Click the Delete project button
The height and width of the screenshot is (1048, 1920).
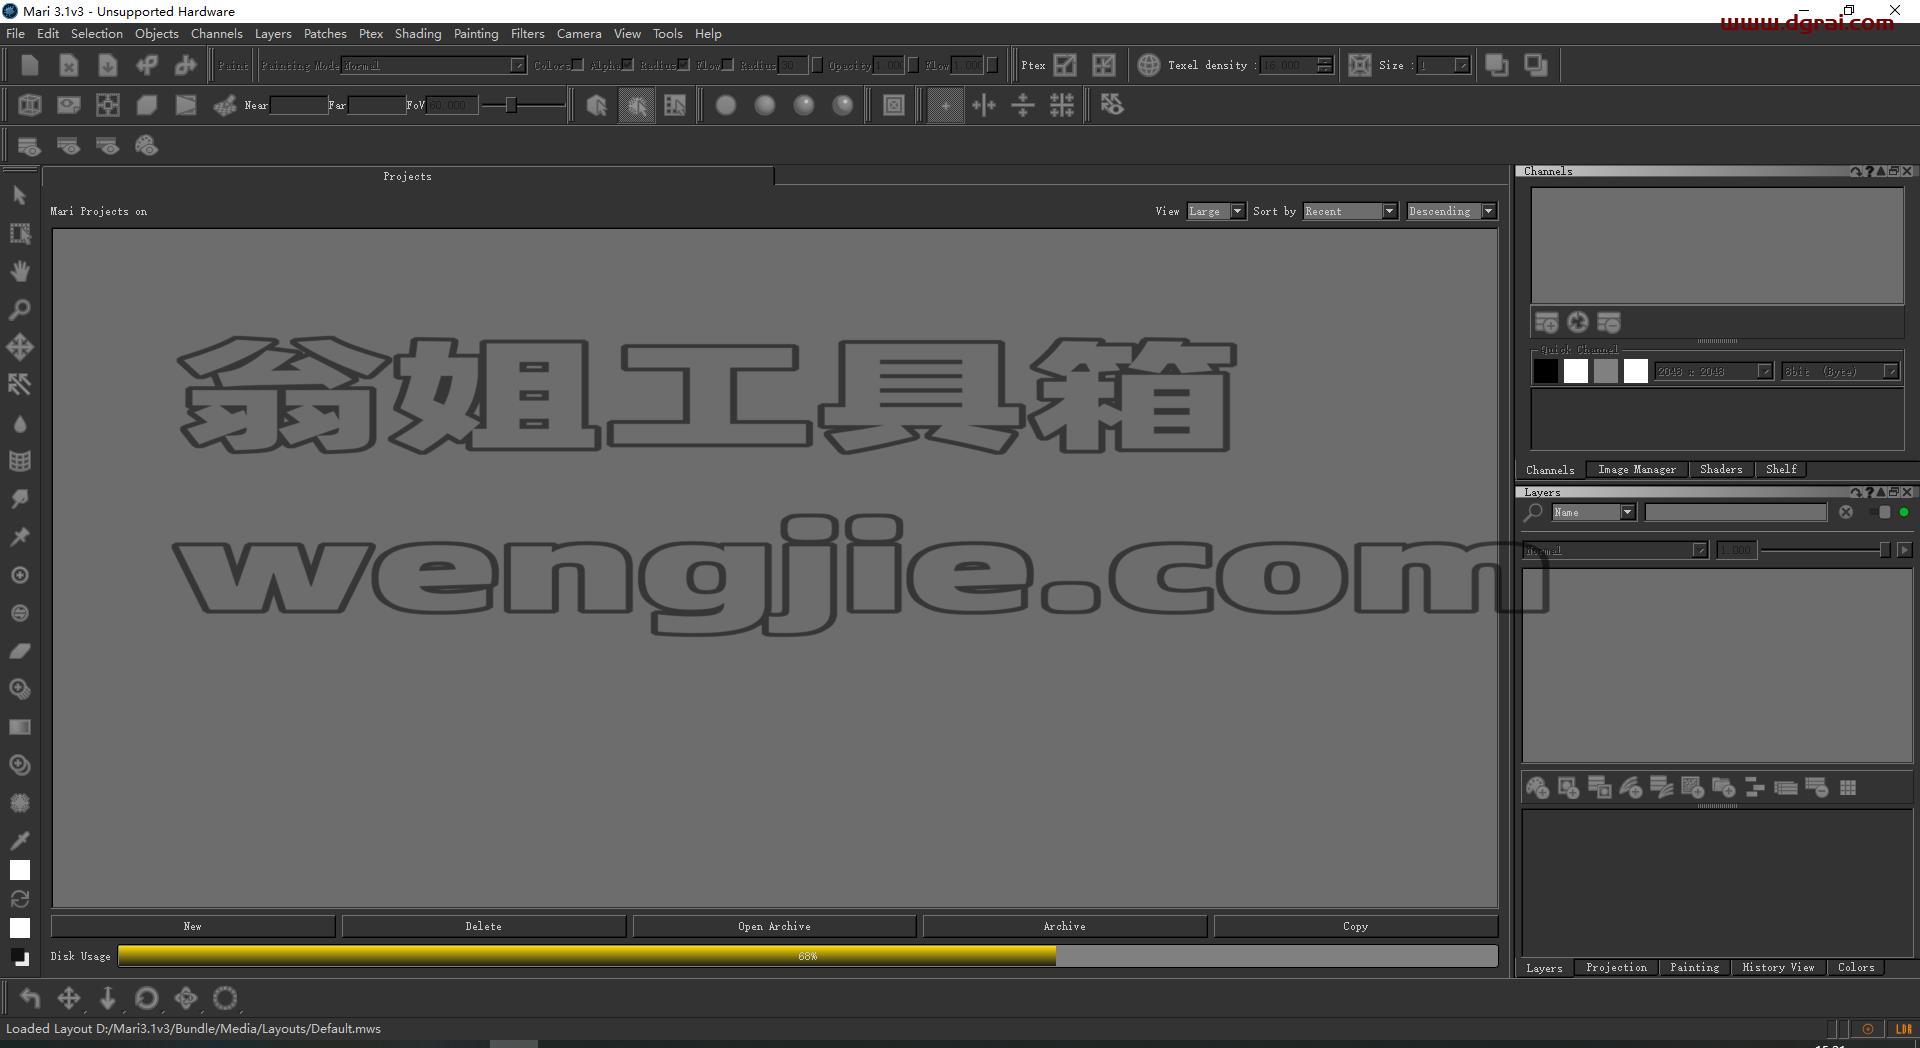click(x=483, y=926)
